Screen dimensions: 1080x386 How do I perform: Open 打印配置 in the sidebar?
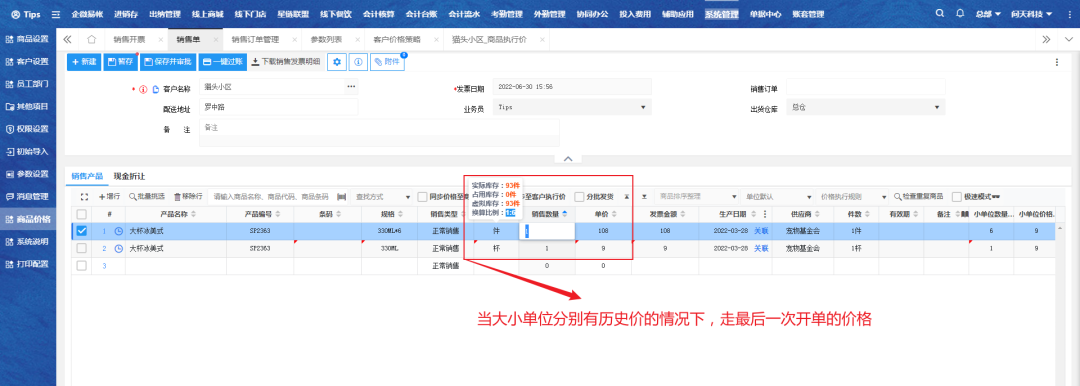28,264
